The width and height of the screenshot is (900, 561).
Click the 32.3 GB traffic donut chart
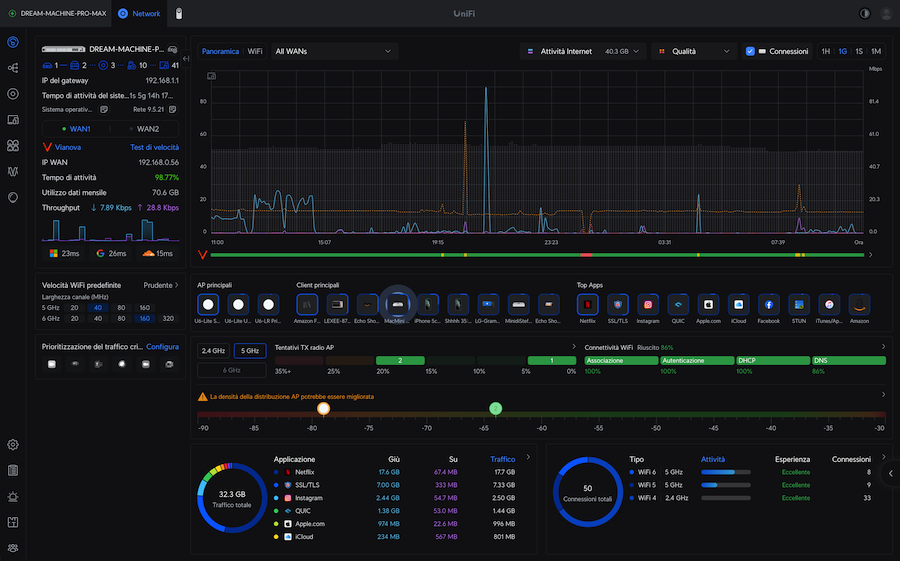click(232, 497)
